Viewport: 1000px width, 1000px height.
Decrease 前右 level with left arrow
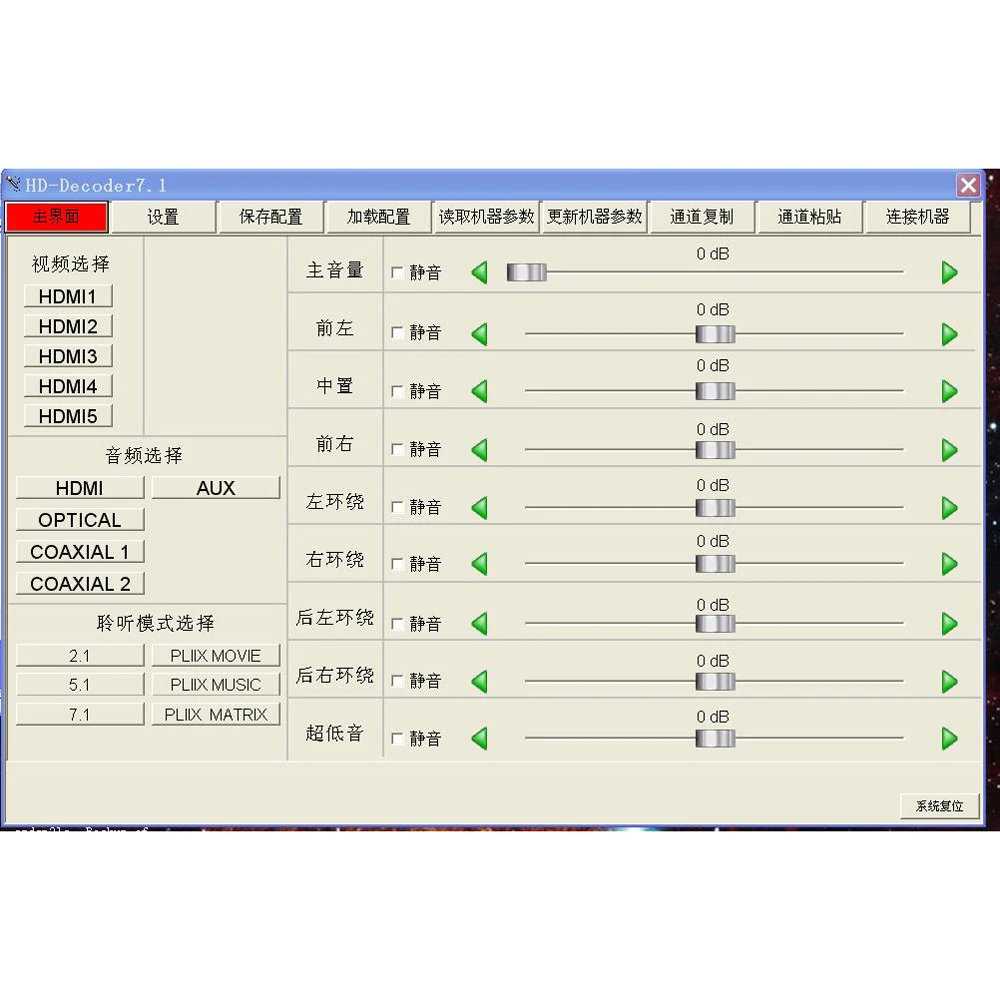480,450
